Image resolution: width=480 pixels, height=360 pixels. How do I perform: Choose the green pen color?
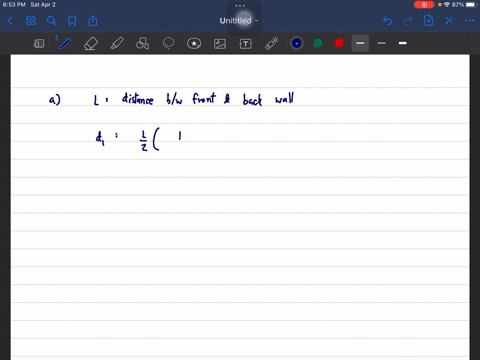318,43
